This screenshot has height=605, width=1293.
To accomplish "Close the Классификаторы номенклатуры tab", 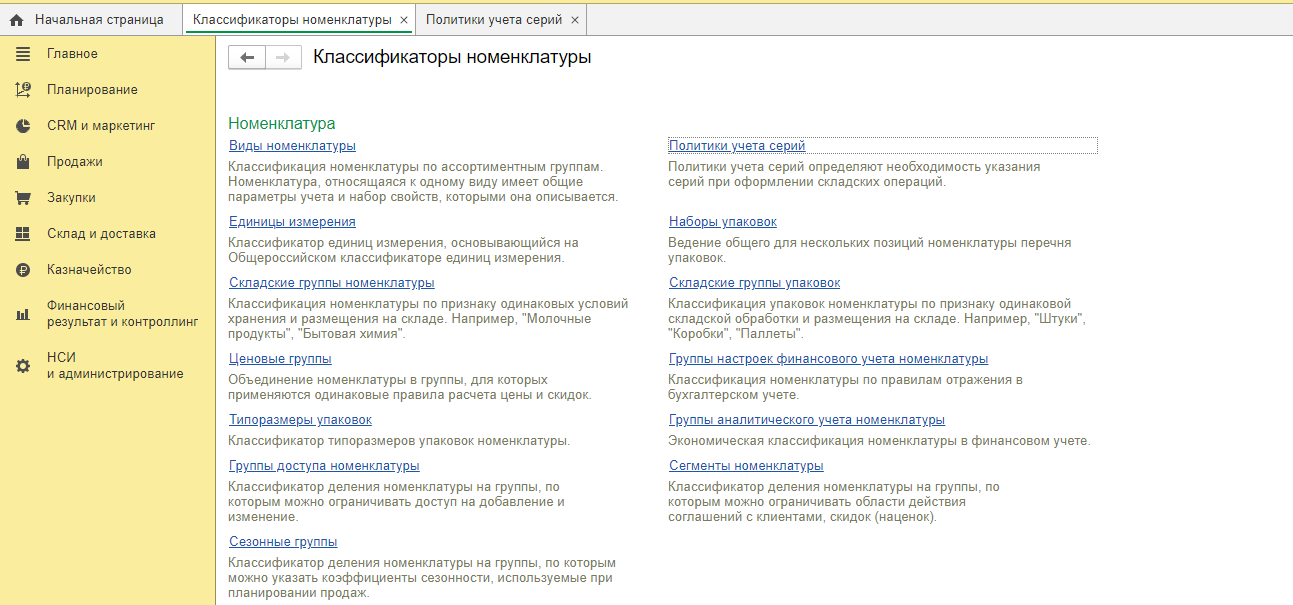I will click(x=403, y=20).
